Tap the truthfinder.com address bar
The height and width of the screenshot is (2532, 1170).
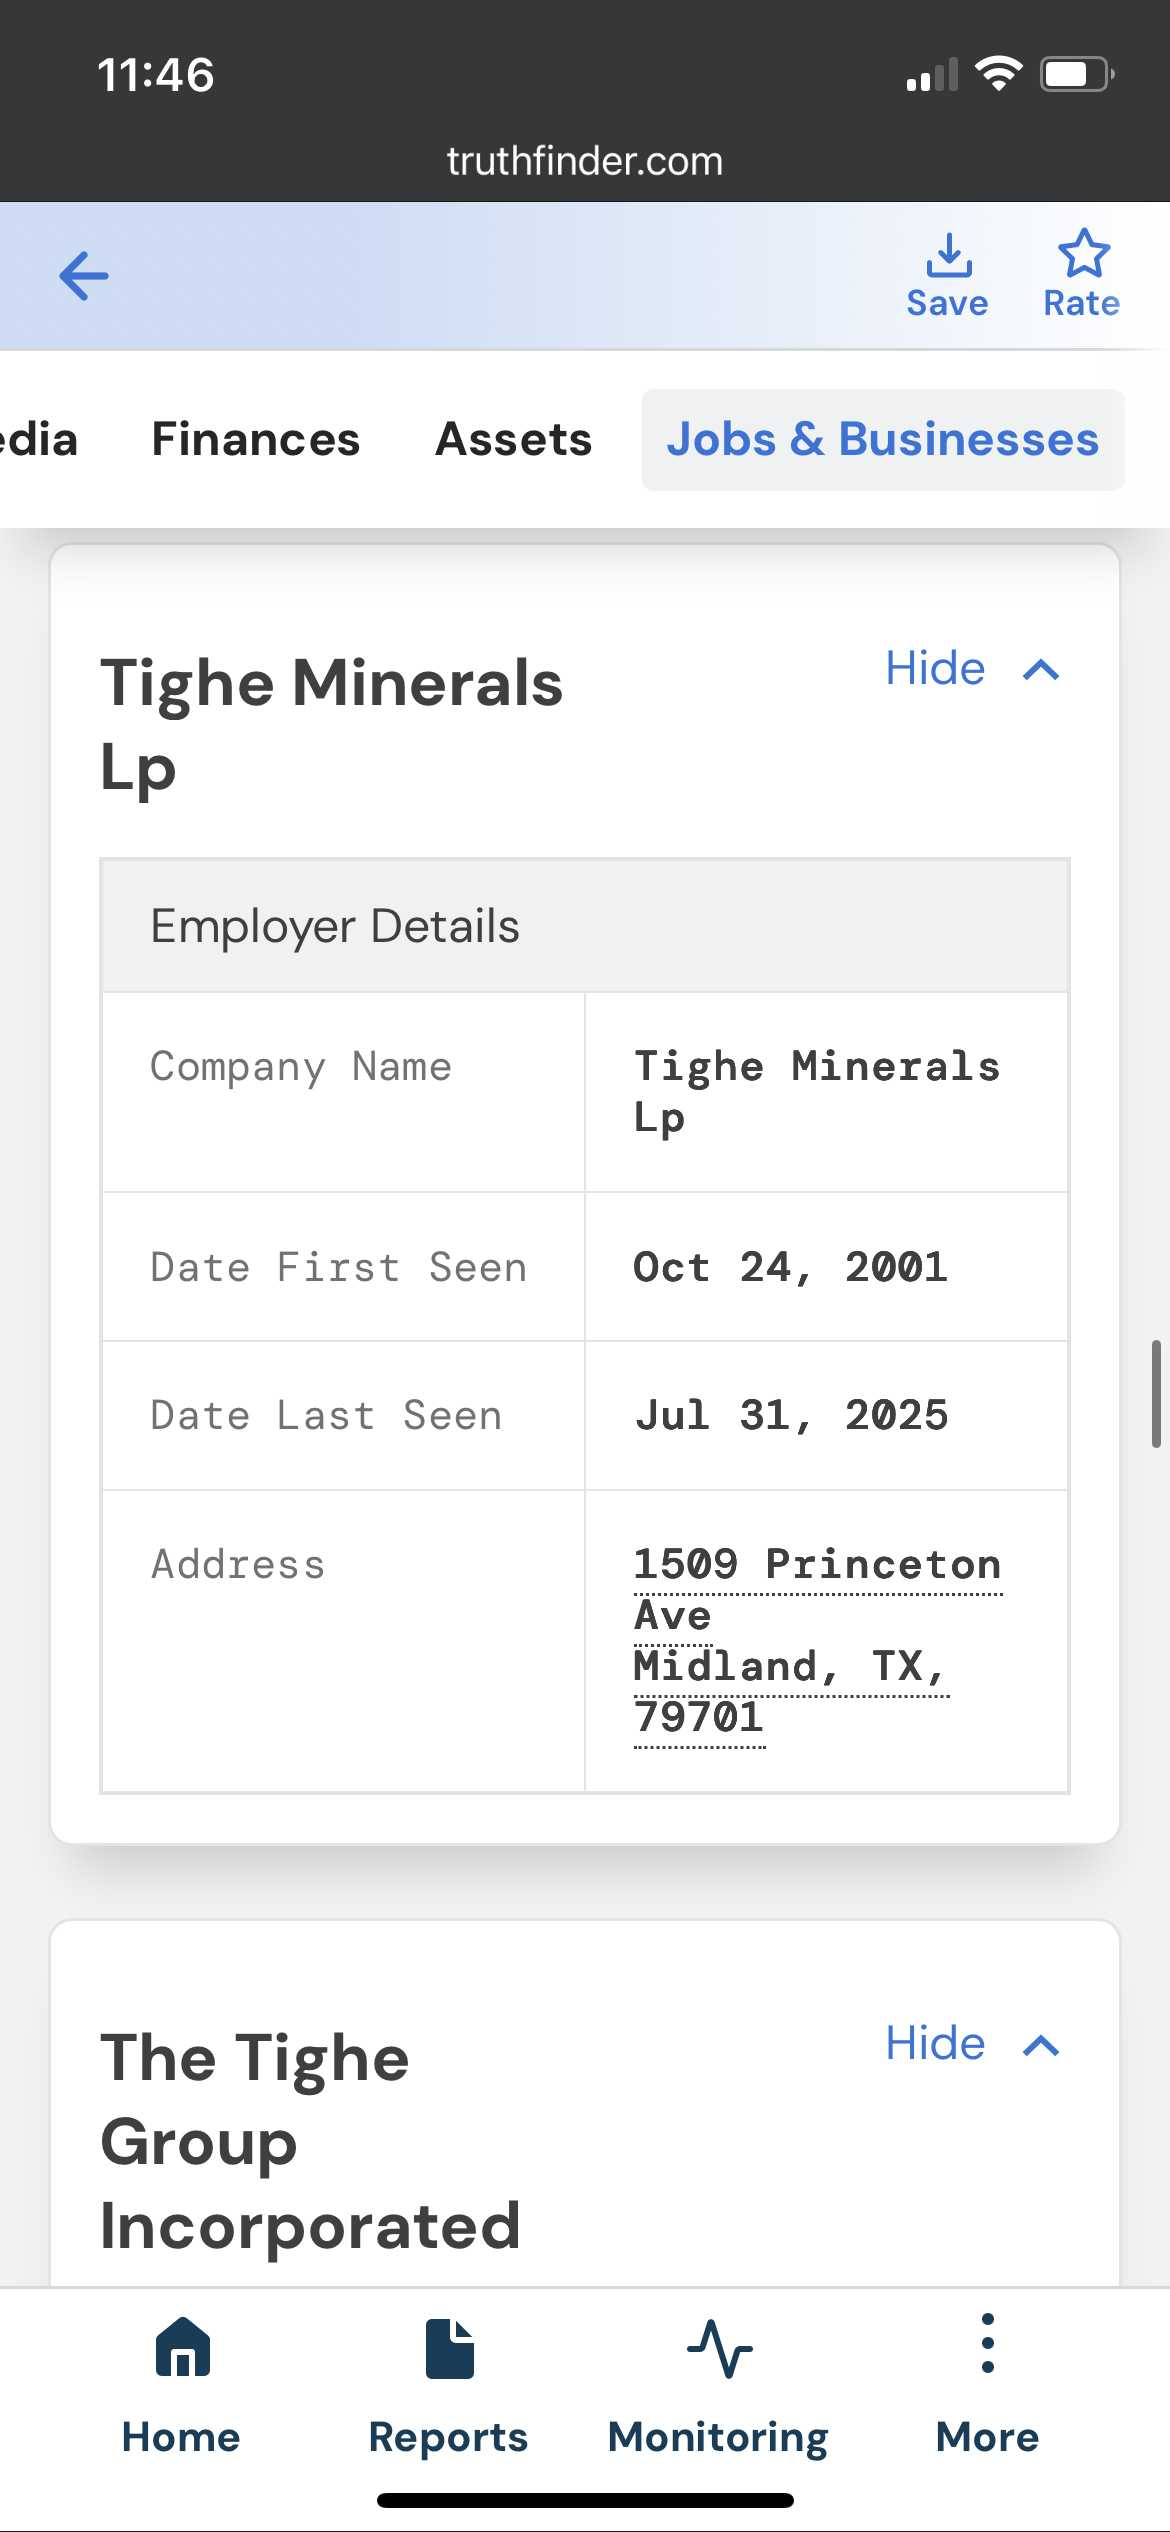(585, 161)
